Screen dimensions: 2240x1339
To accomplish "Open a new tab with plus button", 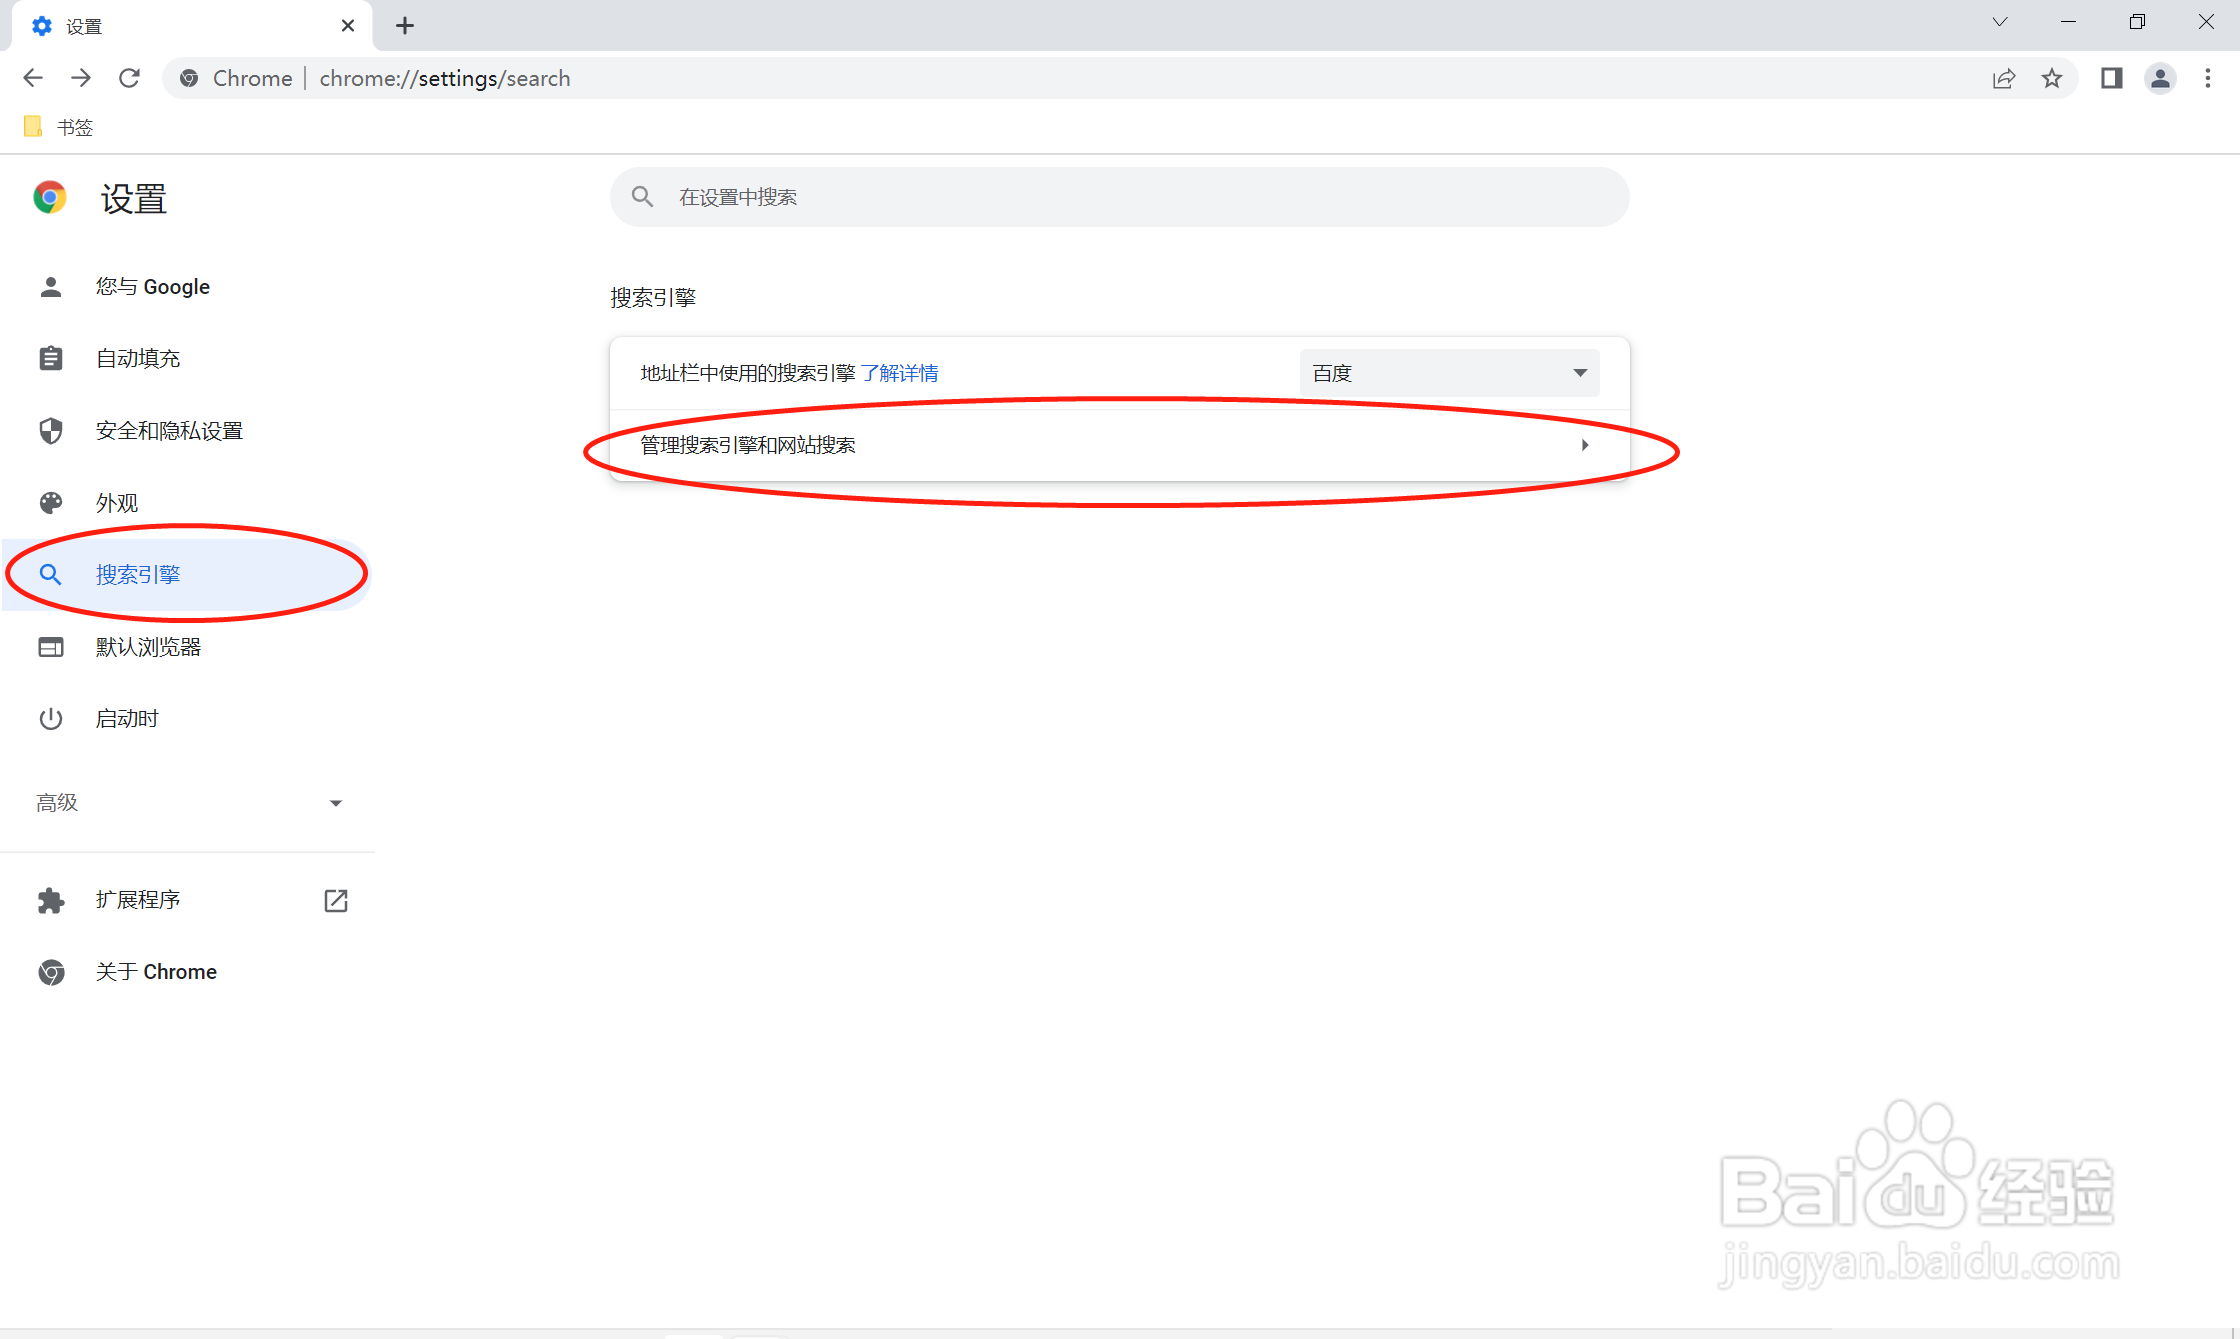I will tap(405, 26).
